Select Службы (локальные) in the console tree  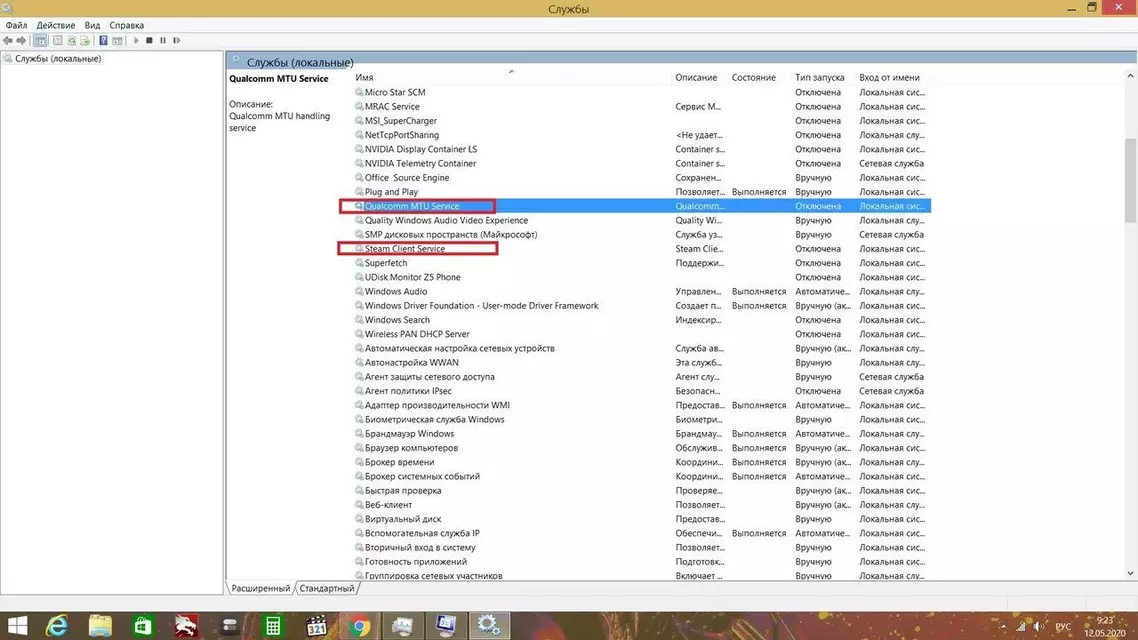pos(57,59)
